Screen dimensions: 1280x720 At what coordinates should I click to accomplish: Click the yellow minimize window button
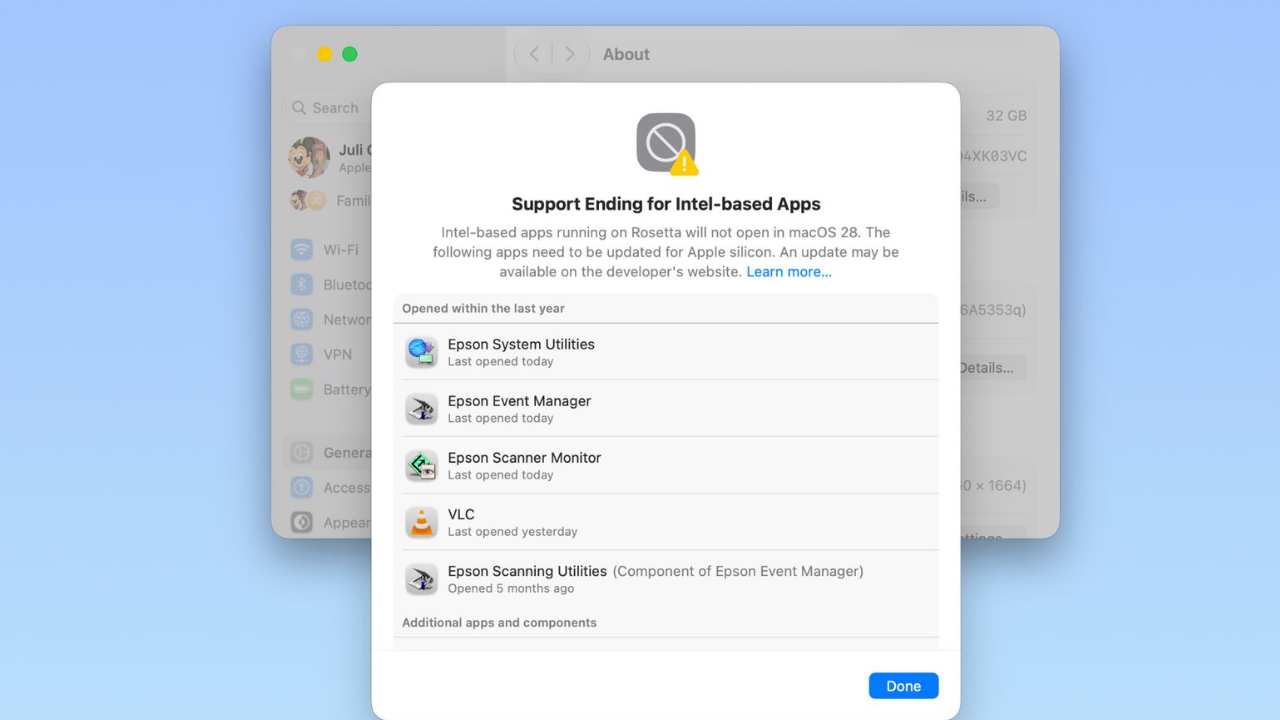point(324,54)
